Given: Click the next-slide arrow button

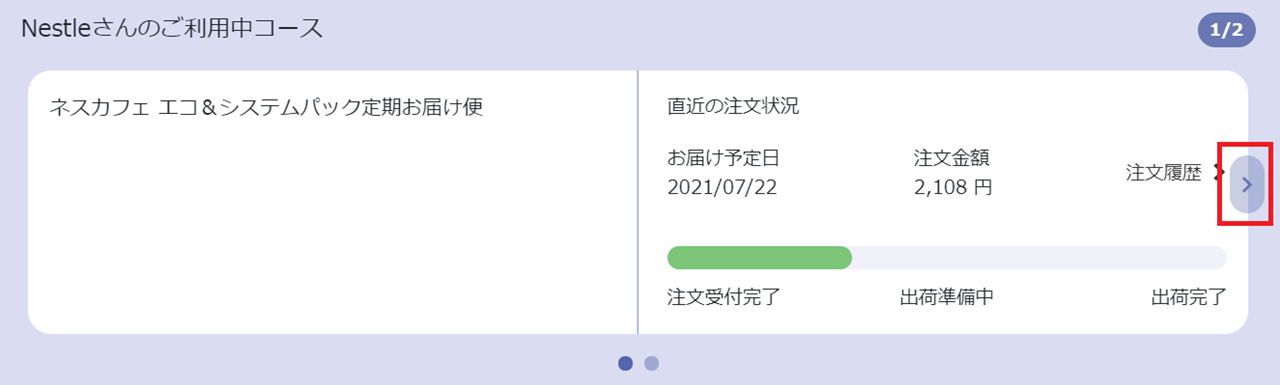Looking at the screenshot, I should 1247,184.
